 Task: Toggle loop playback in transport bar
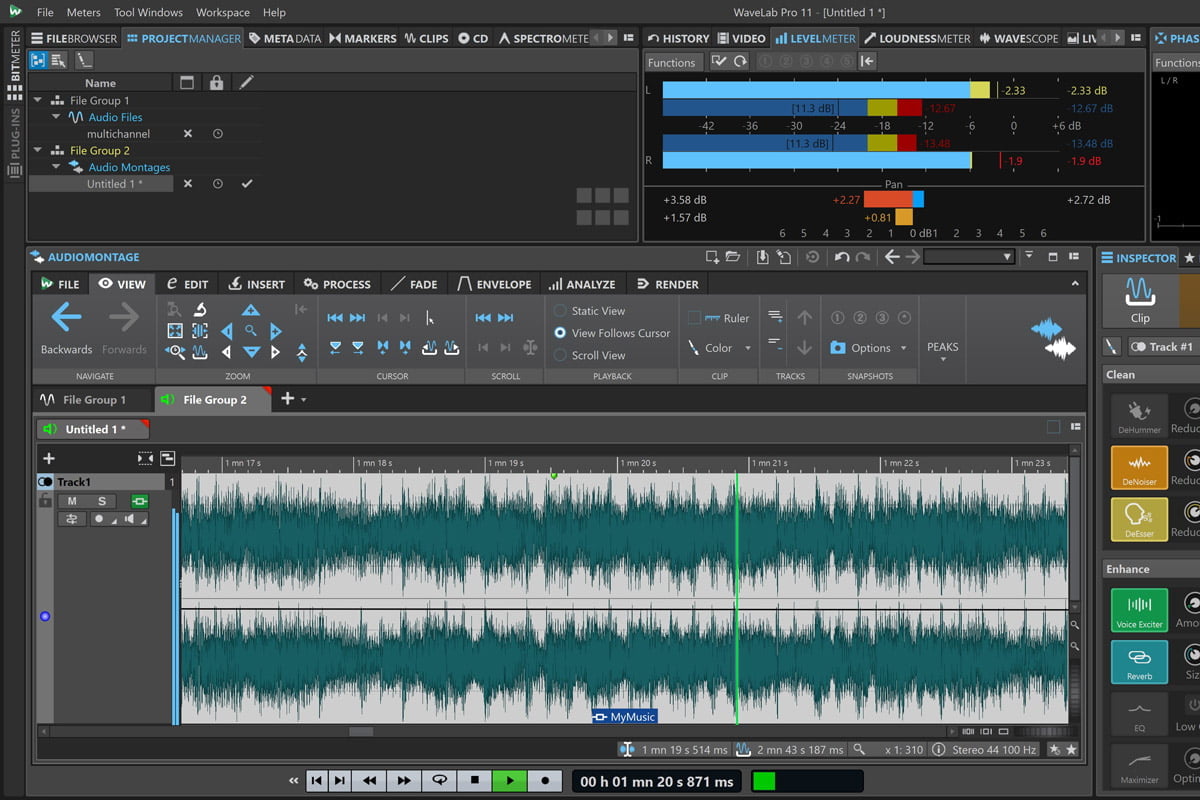pyautogui.click(x=438, y=780)
